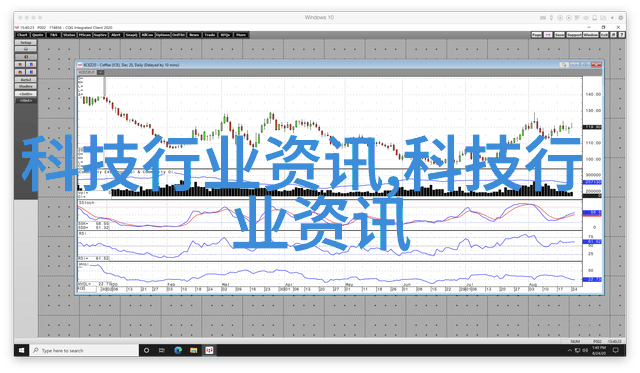Click the CQG icon in the taskbar

209,350
